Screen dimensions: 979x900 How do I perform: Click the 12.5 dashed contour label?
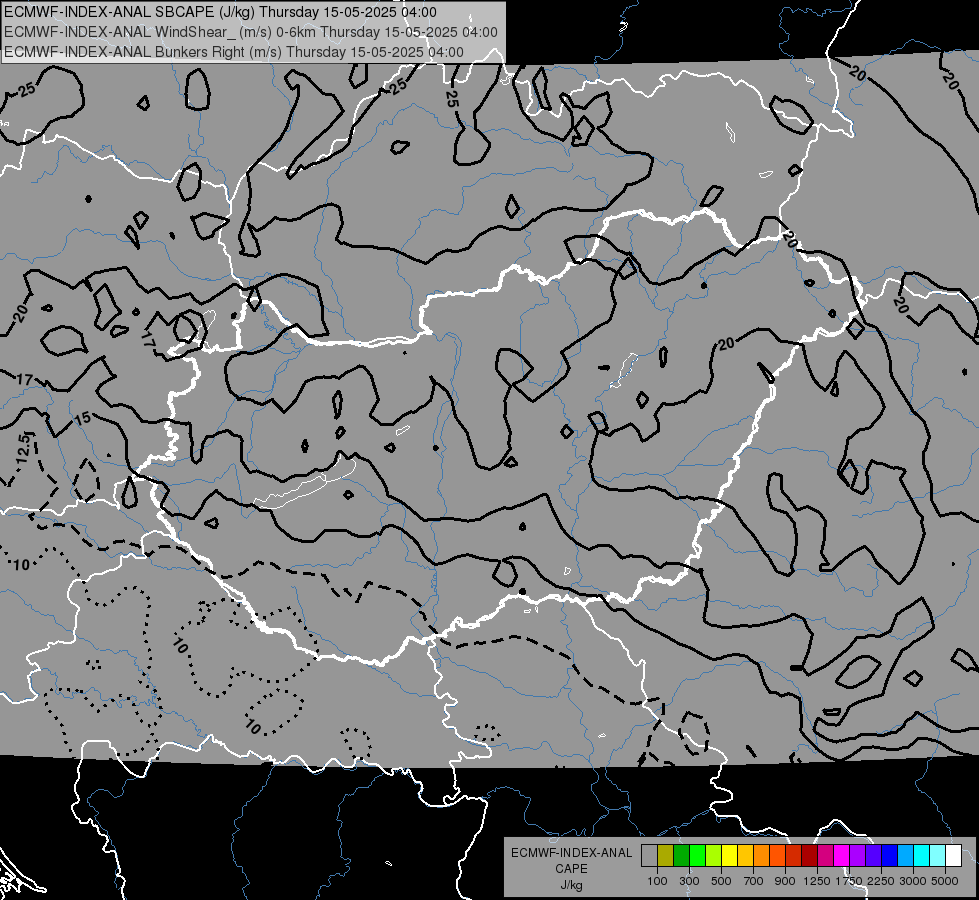pos(23,449)
